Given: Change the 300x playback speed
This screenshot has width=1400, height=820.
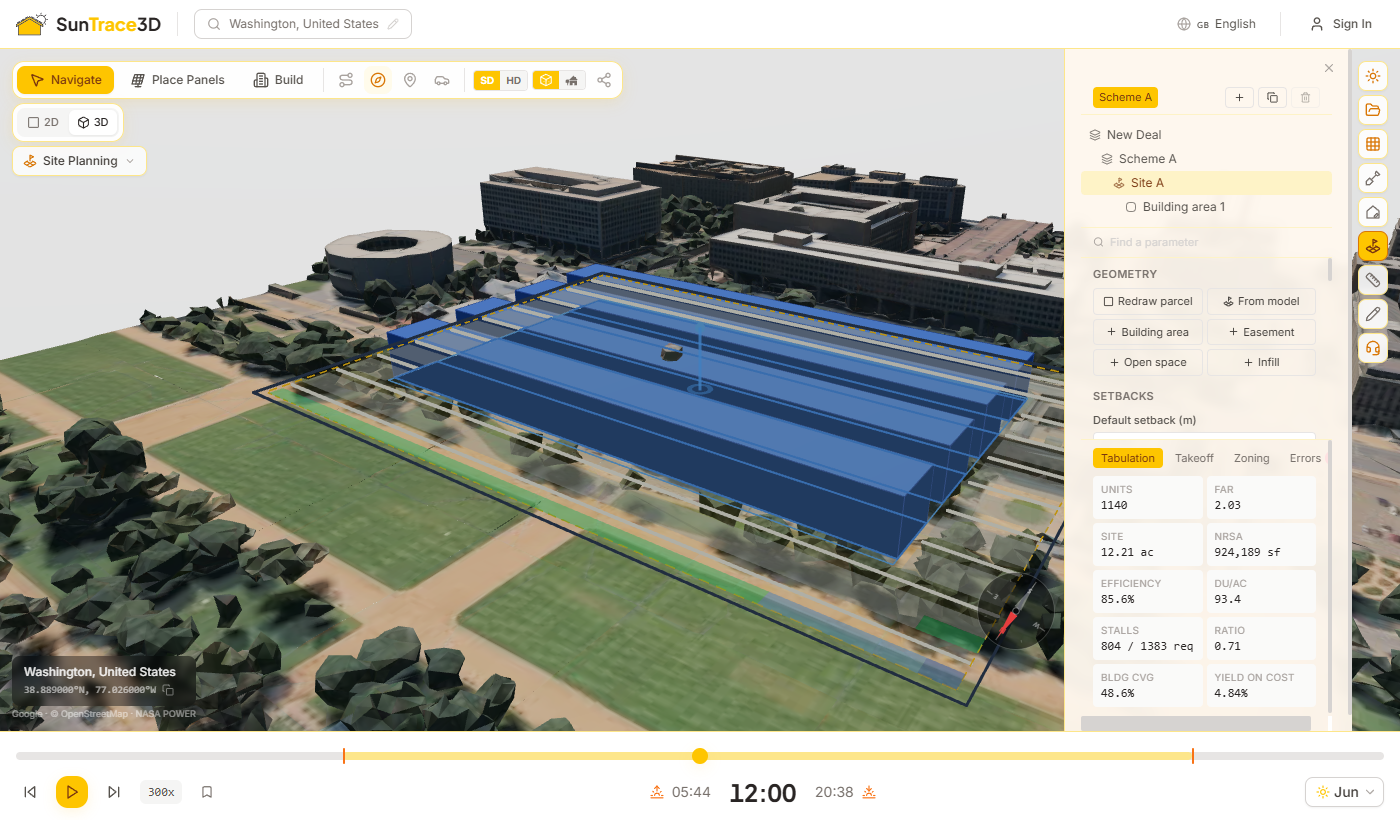Looking at the screenshot, I should click(x=161, y=792).
